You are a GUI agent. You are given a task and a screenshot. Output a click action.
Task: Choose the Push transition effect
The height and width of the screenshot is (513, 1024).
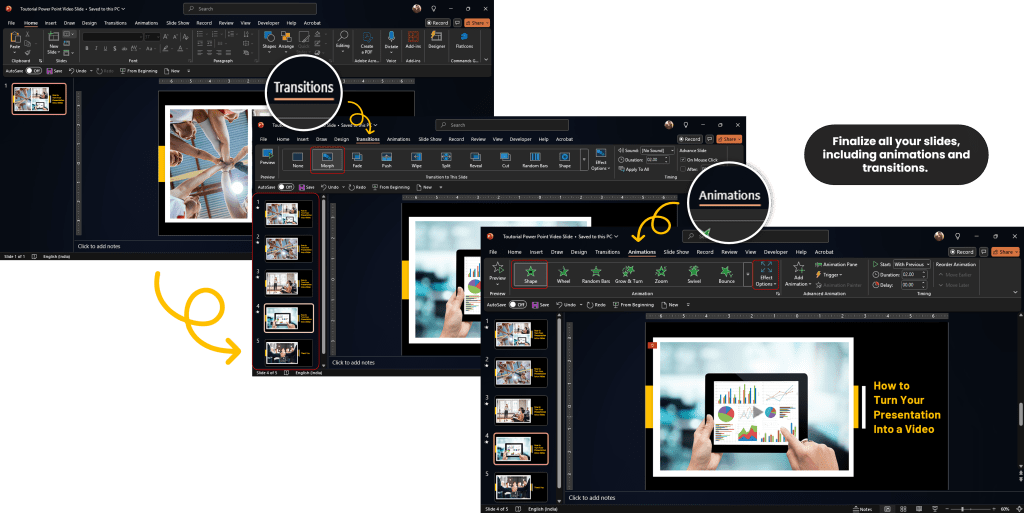(386, 160)
